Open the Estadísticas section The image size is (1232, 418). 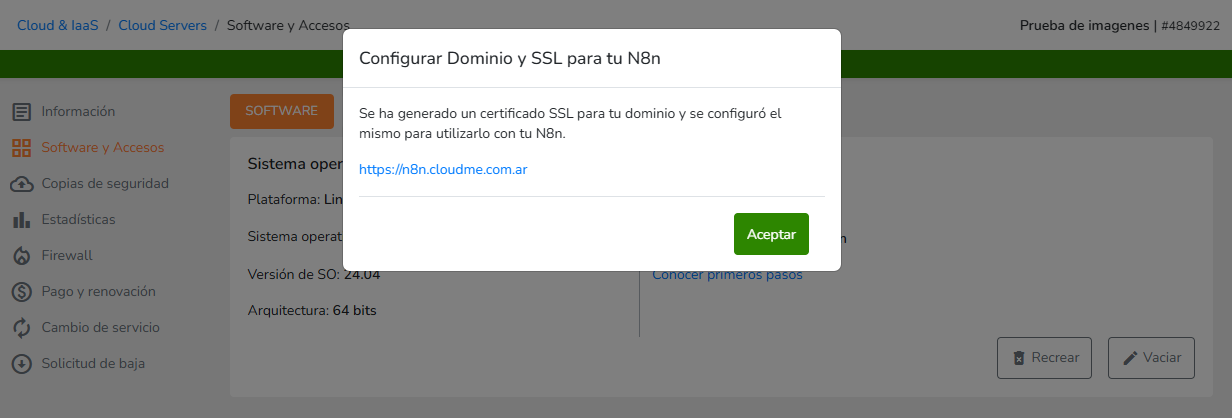click(x=78, y=219)
